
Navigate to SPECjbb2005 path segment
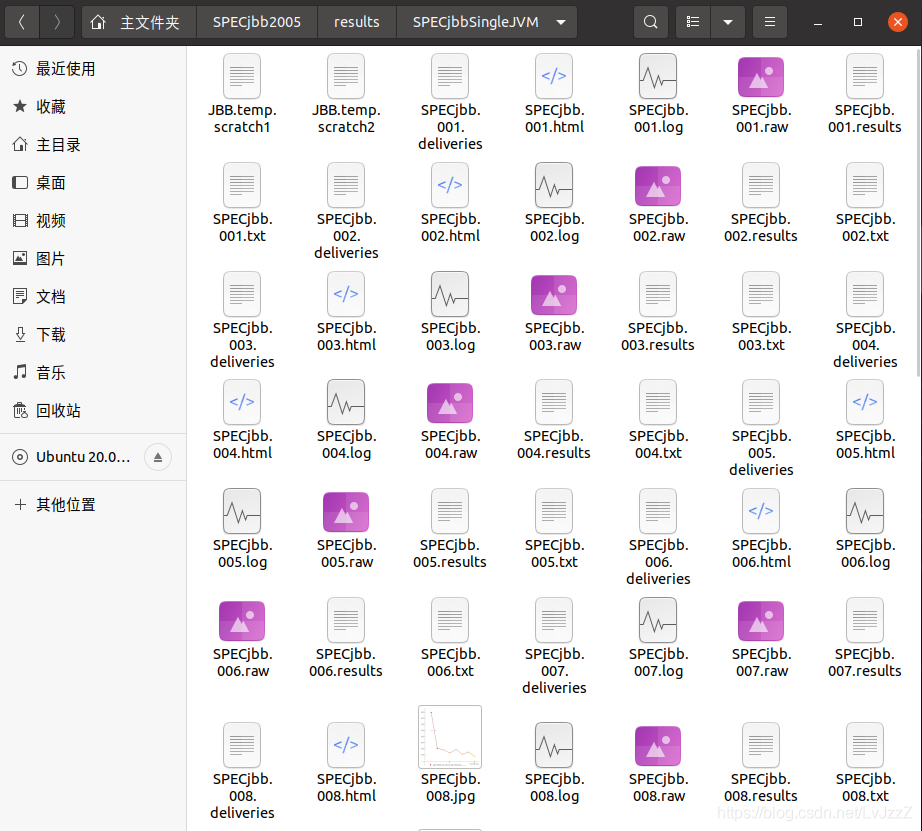pyautogui.click(x=256, y=22)
